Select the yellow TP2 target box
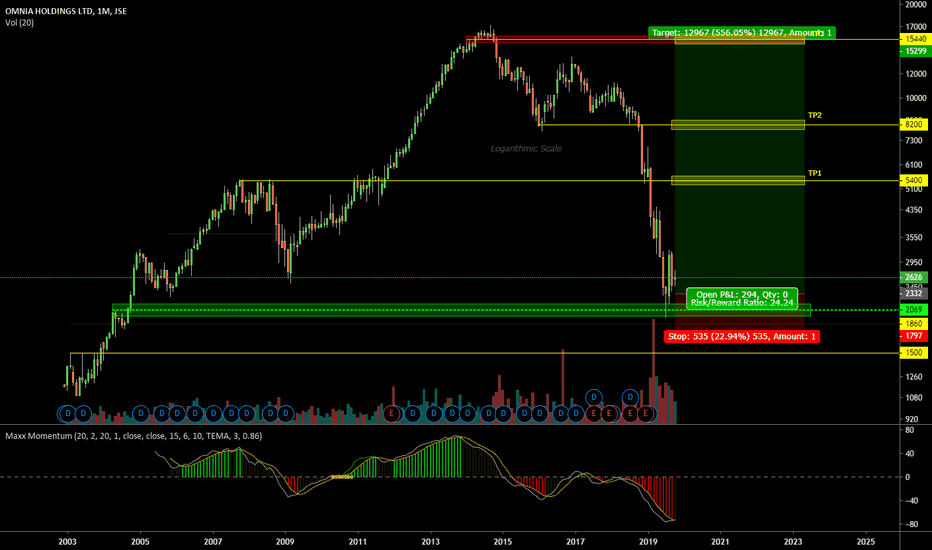 738,124
